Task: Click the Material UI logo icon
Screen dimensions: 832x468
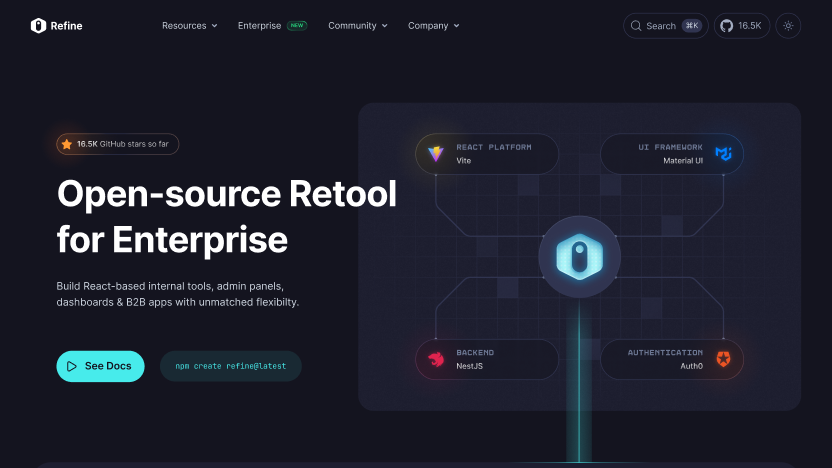Action: pos(723,153)
